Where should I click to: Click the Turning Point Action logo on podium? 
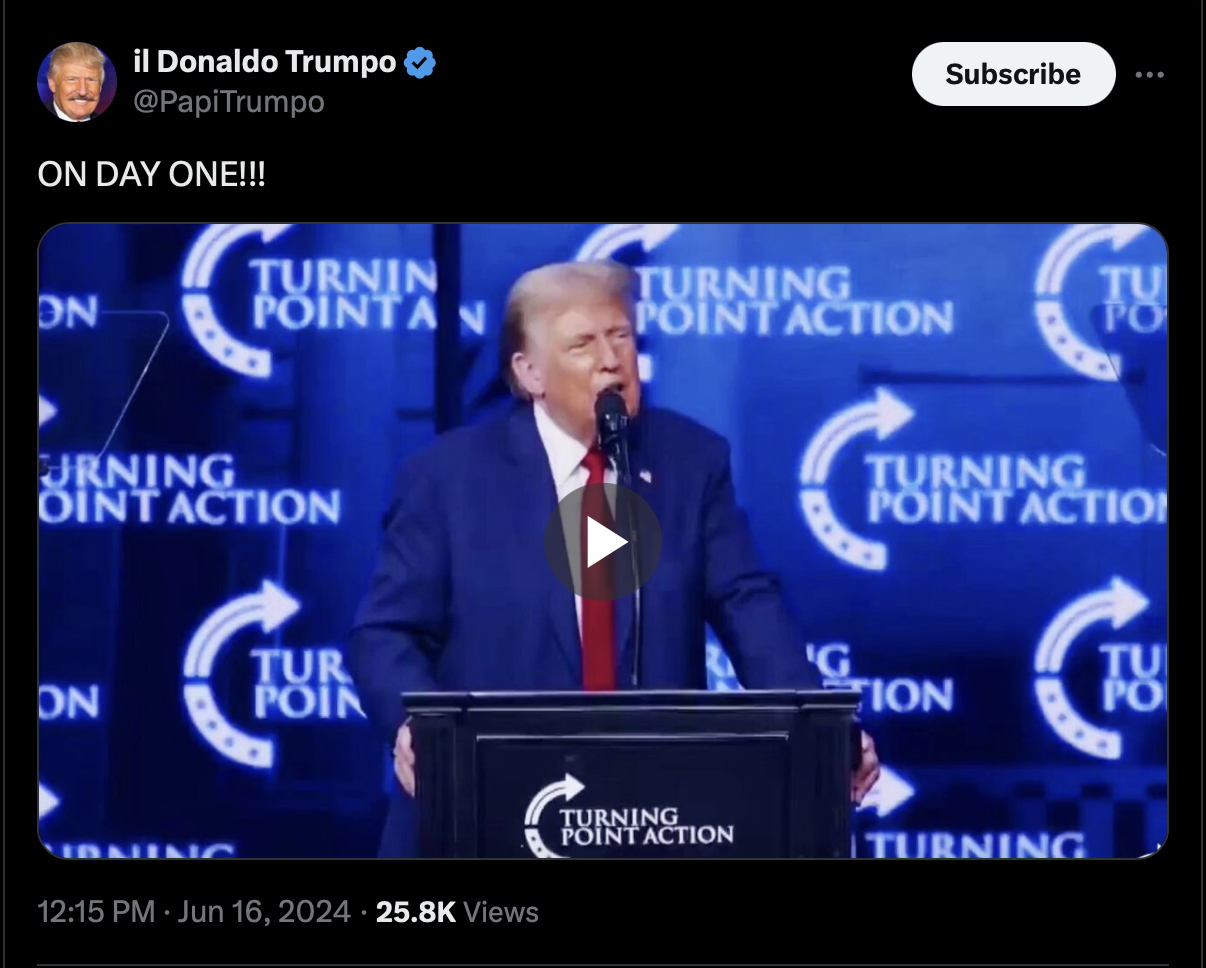630,816
